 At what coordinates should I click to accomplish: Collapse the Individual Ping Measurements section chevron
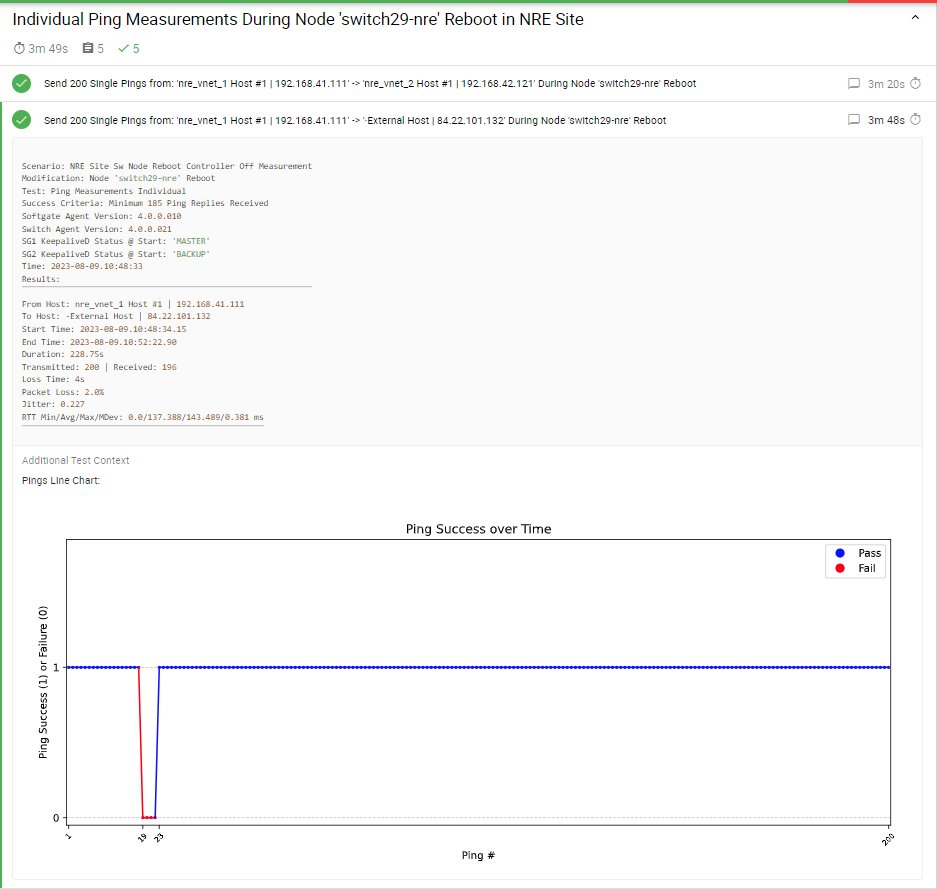point(915,18)
